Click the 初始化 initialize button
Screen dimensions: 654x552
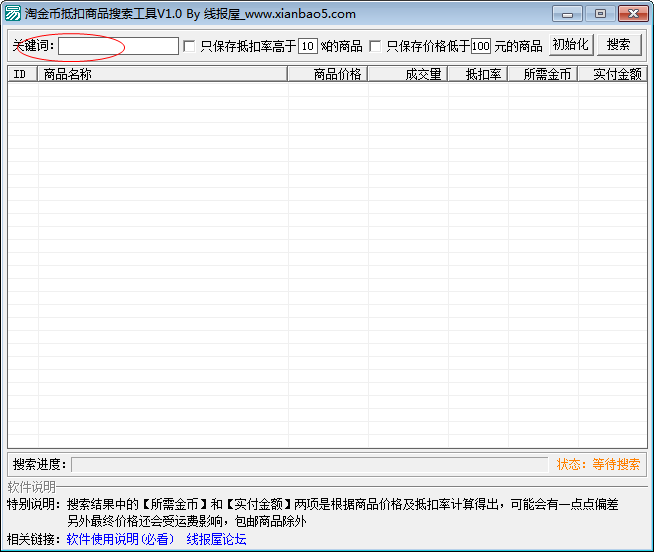[571, 45]
